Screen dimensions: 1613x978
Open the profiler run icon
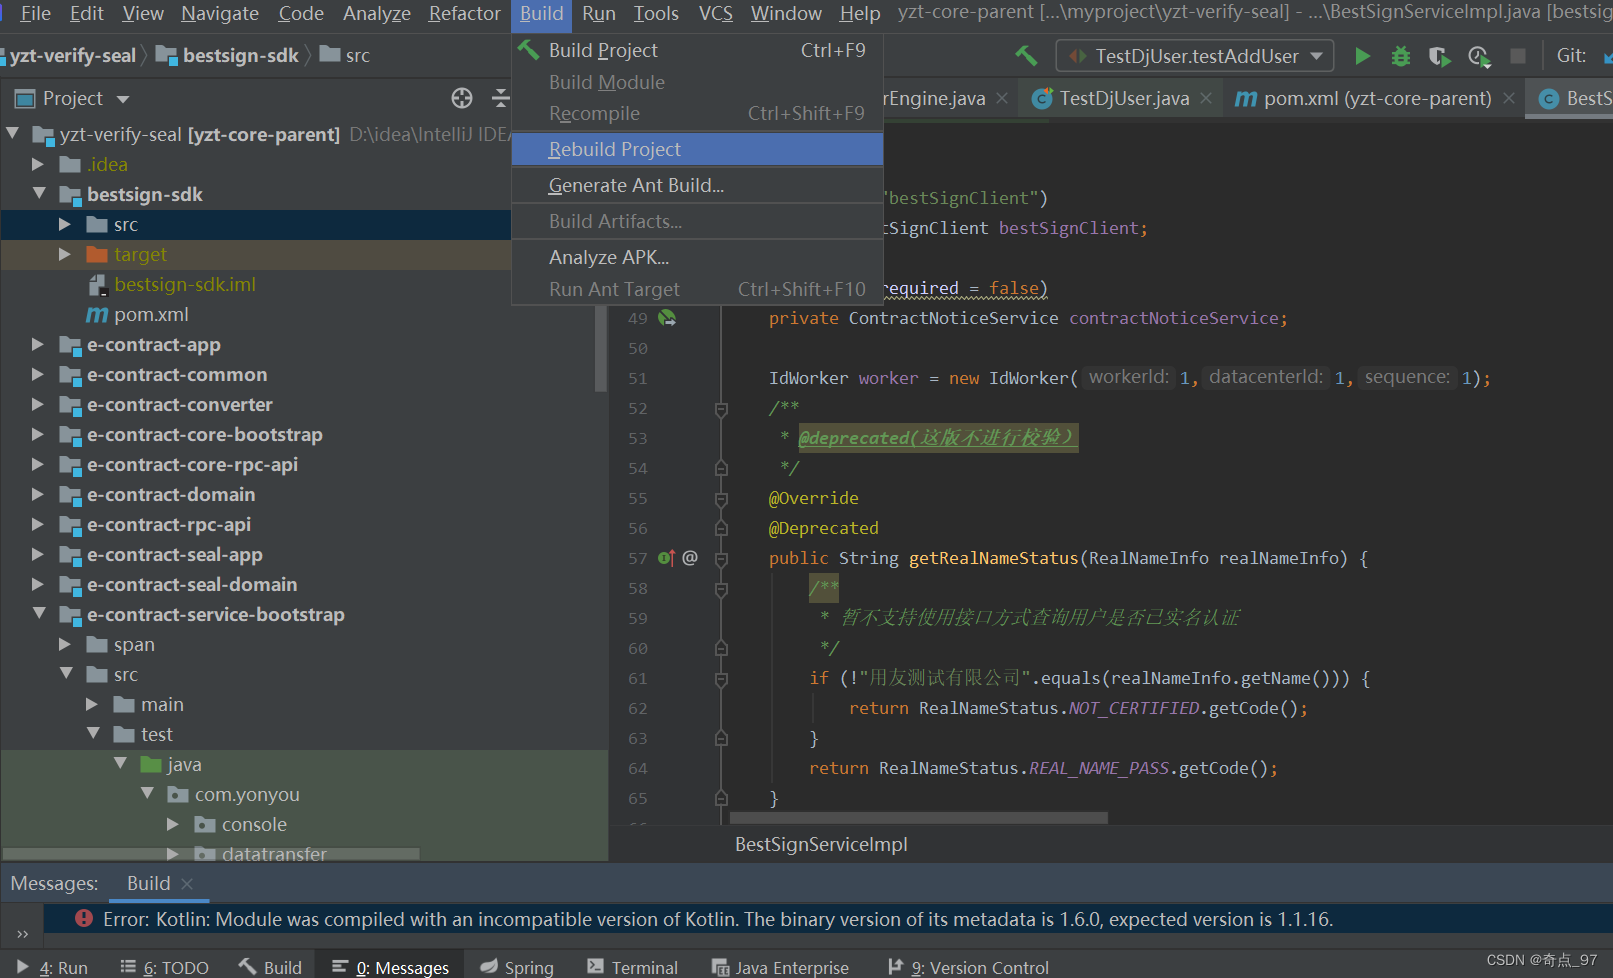(x=1479, y=56)
